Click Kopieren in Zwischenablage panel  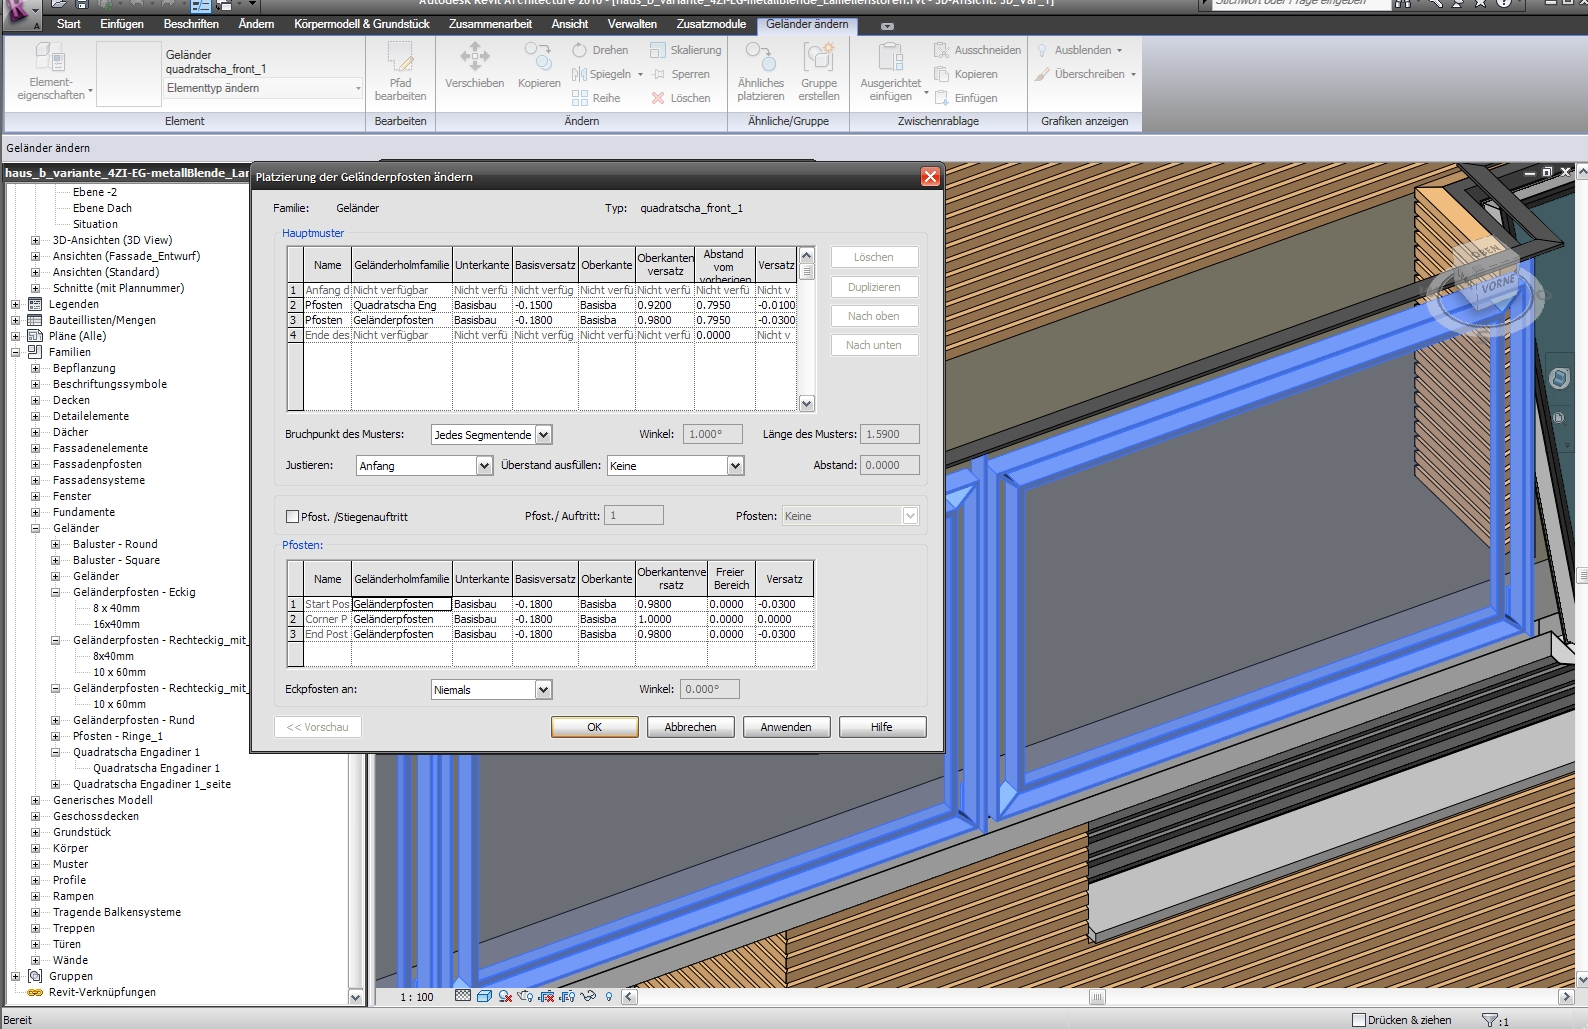(965, 74)
